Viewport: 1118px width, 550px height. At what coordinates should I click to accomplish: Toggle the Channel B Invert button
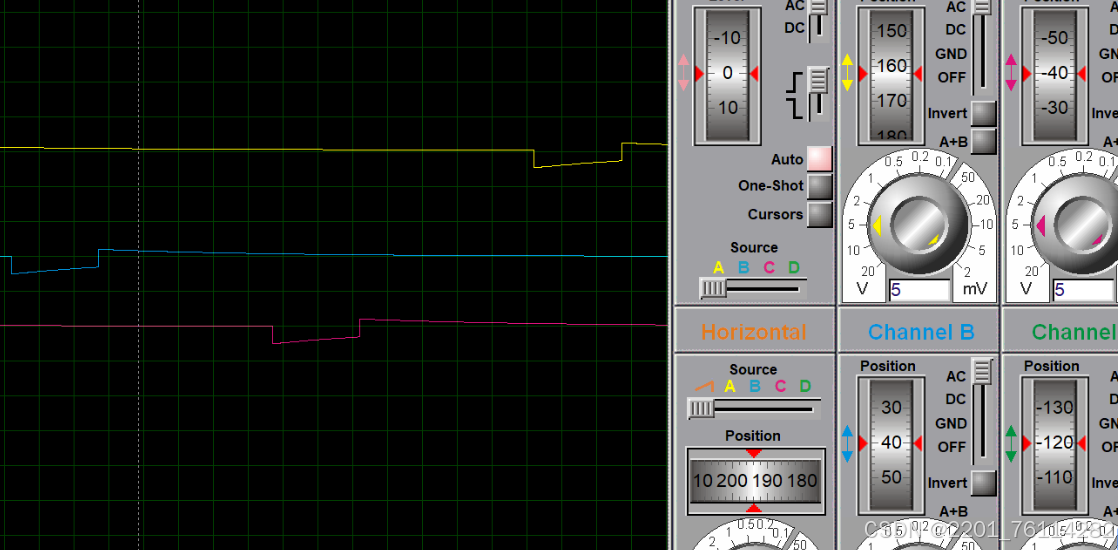tap(984, 483)
